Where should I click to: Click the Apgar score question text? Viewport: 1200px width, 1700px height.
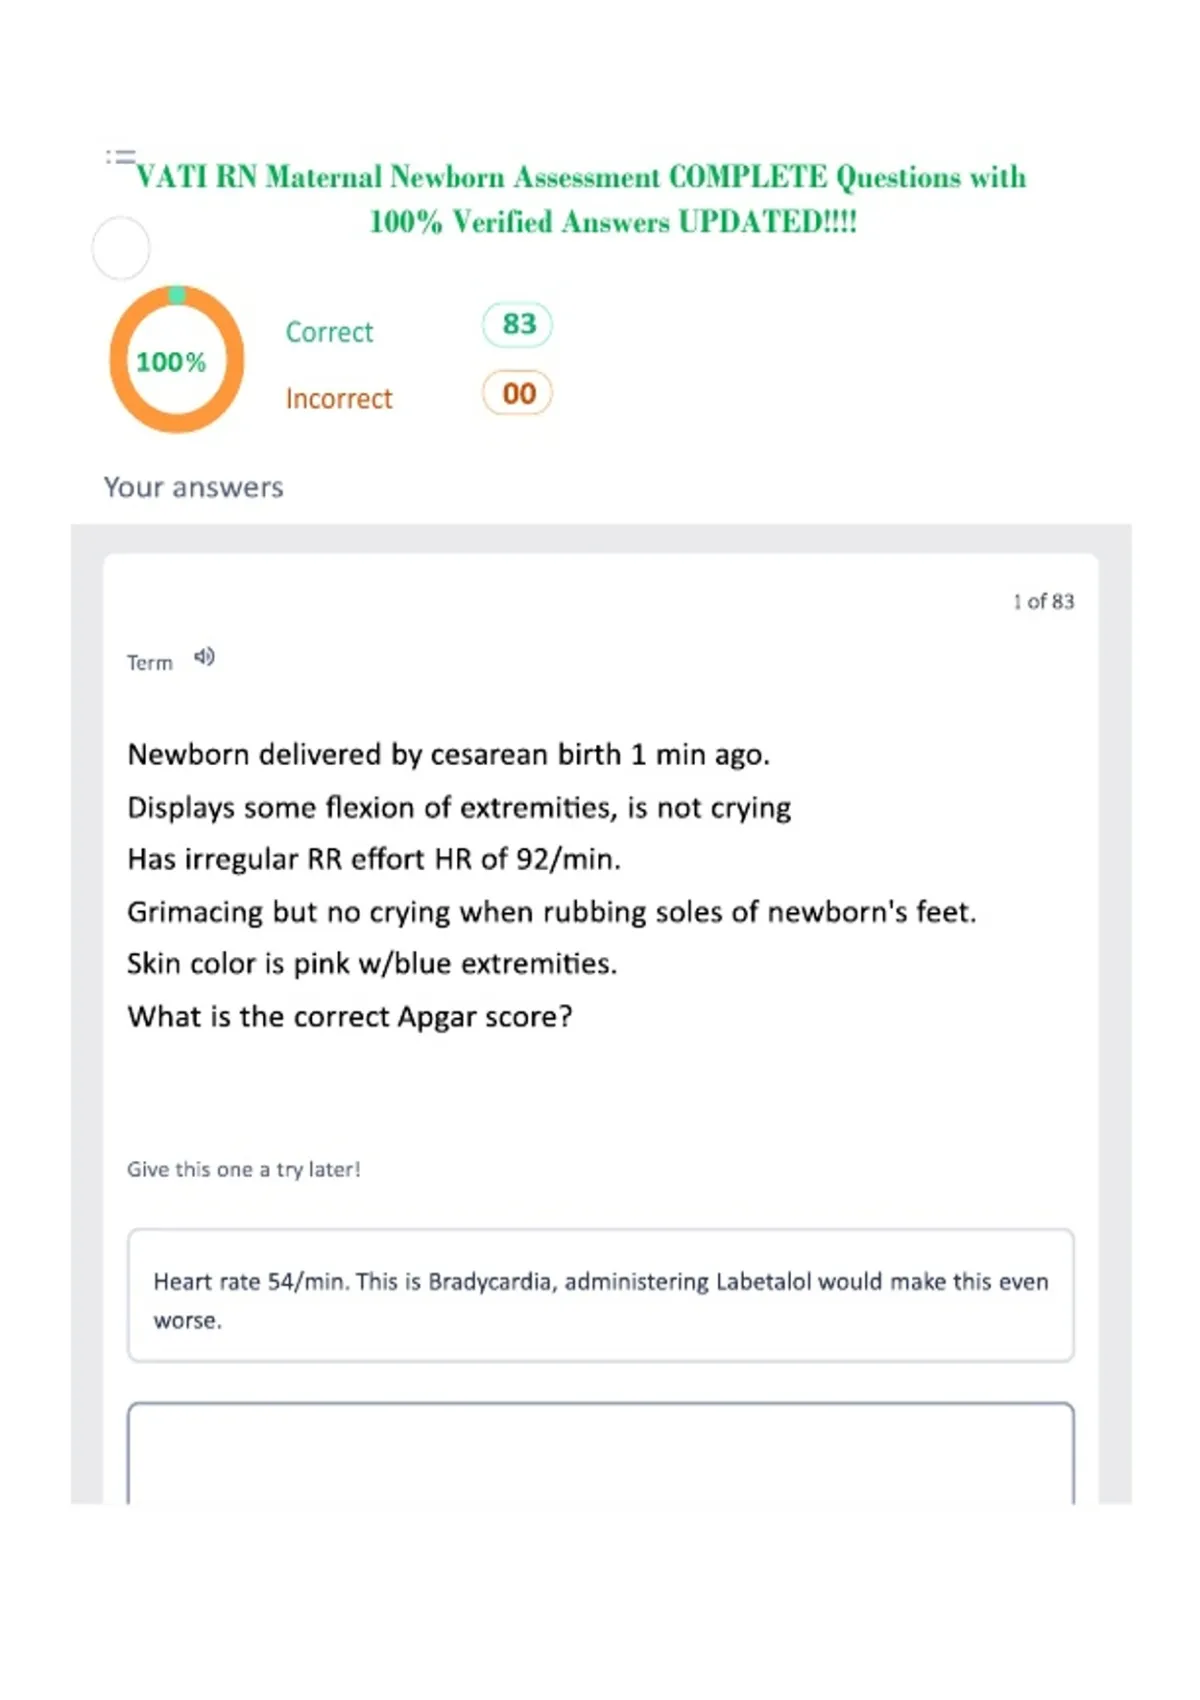click(350, 1017)
